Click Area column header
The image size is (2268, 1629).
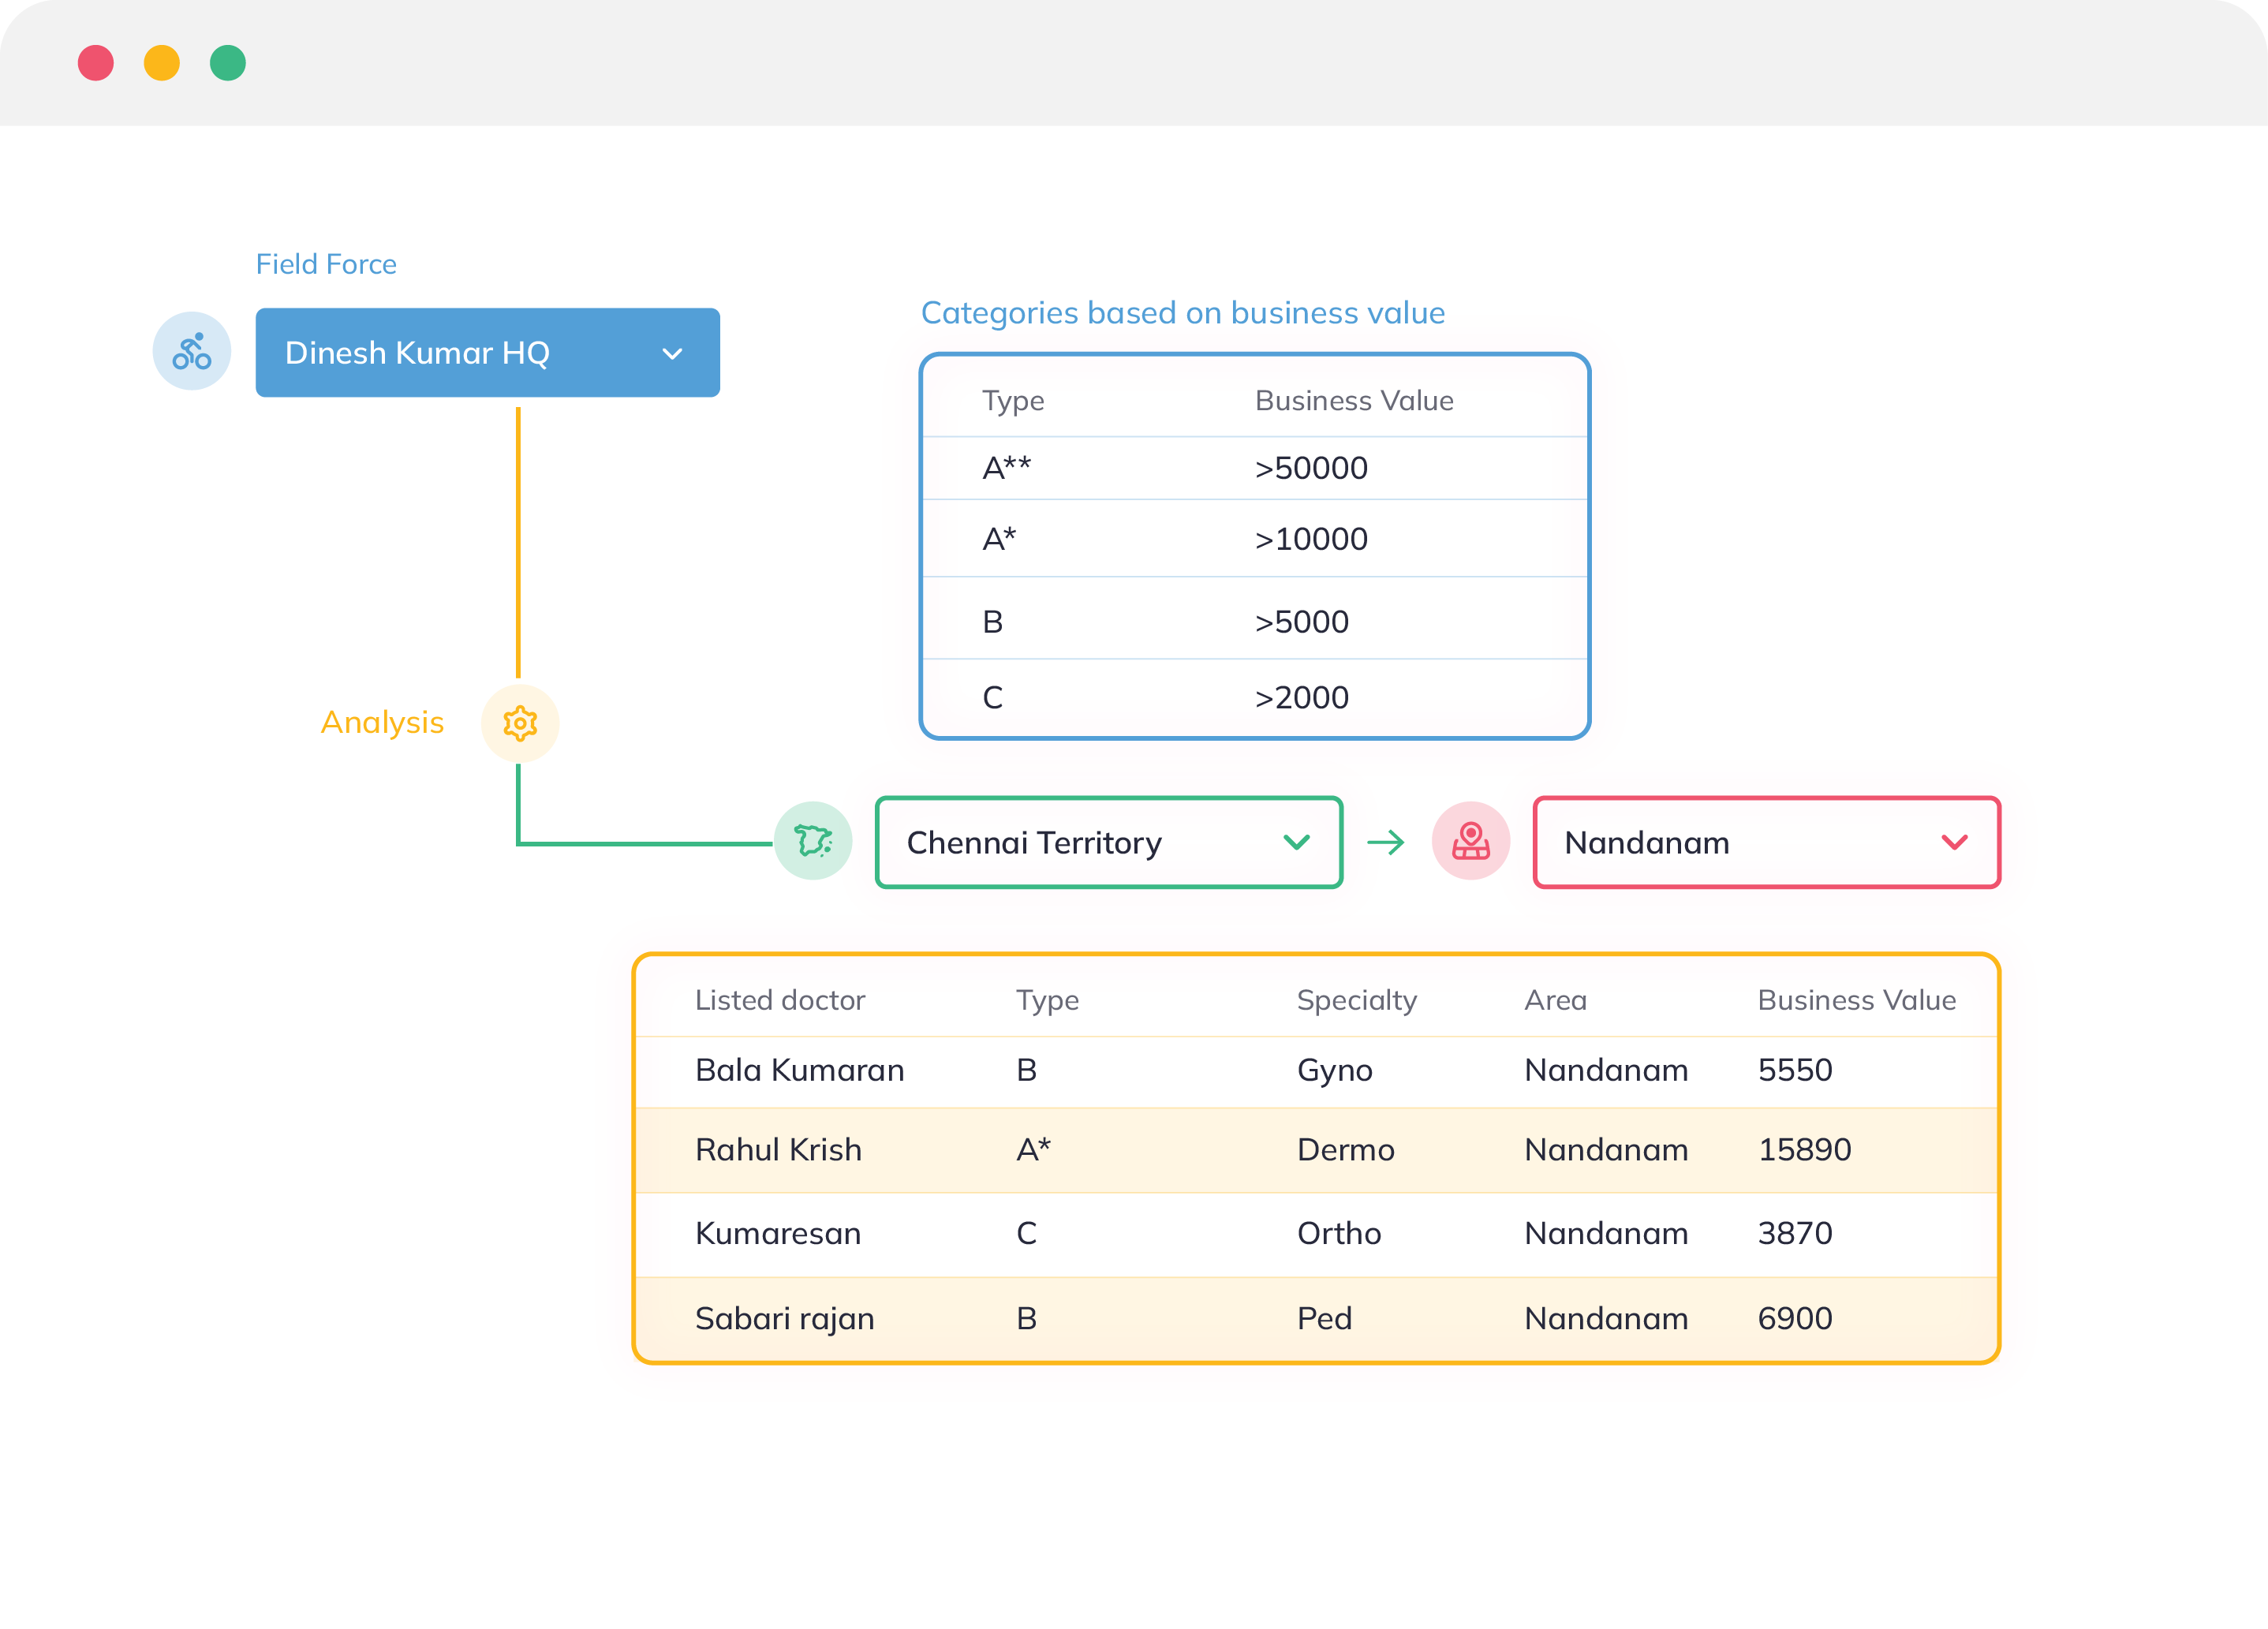pyautogui.click(x=1555, y=1000)
